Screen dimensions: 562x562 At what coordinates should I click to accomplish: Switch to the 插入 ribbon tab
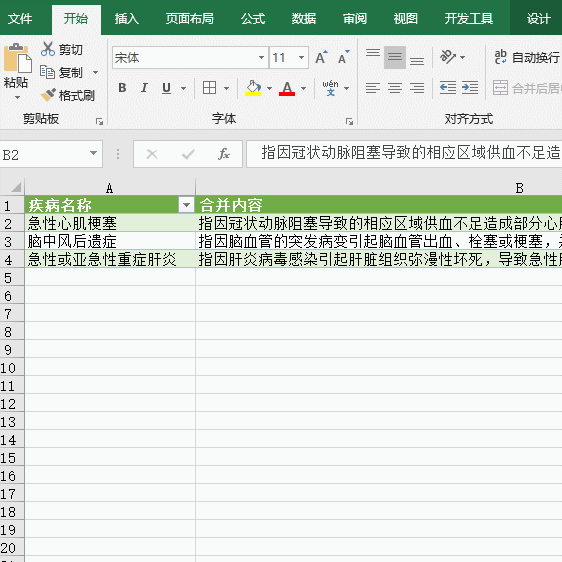coord(127,19)
